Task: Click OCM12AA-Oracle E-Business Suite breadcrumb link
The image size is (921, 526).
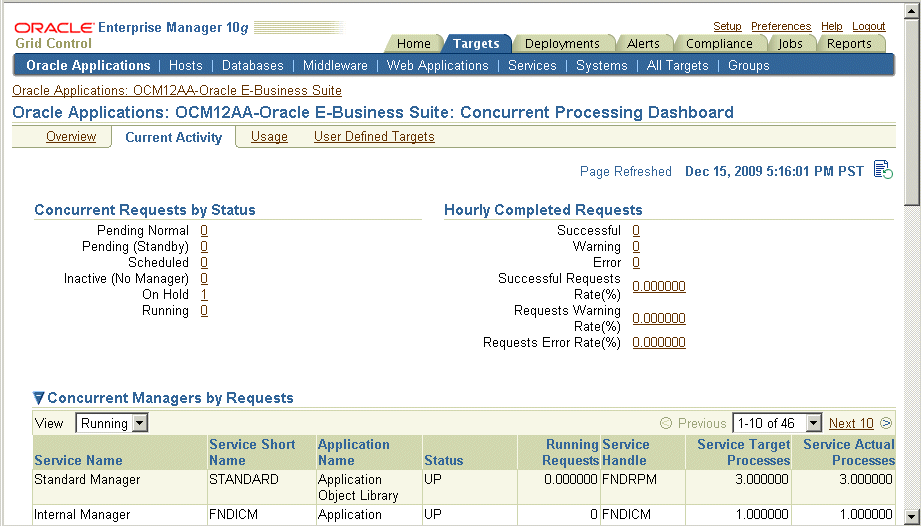Action: 177,90
